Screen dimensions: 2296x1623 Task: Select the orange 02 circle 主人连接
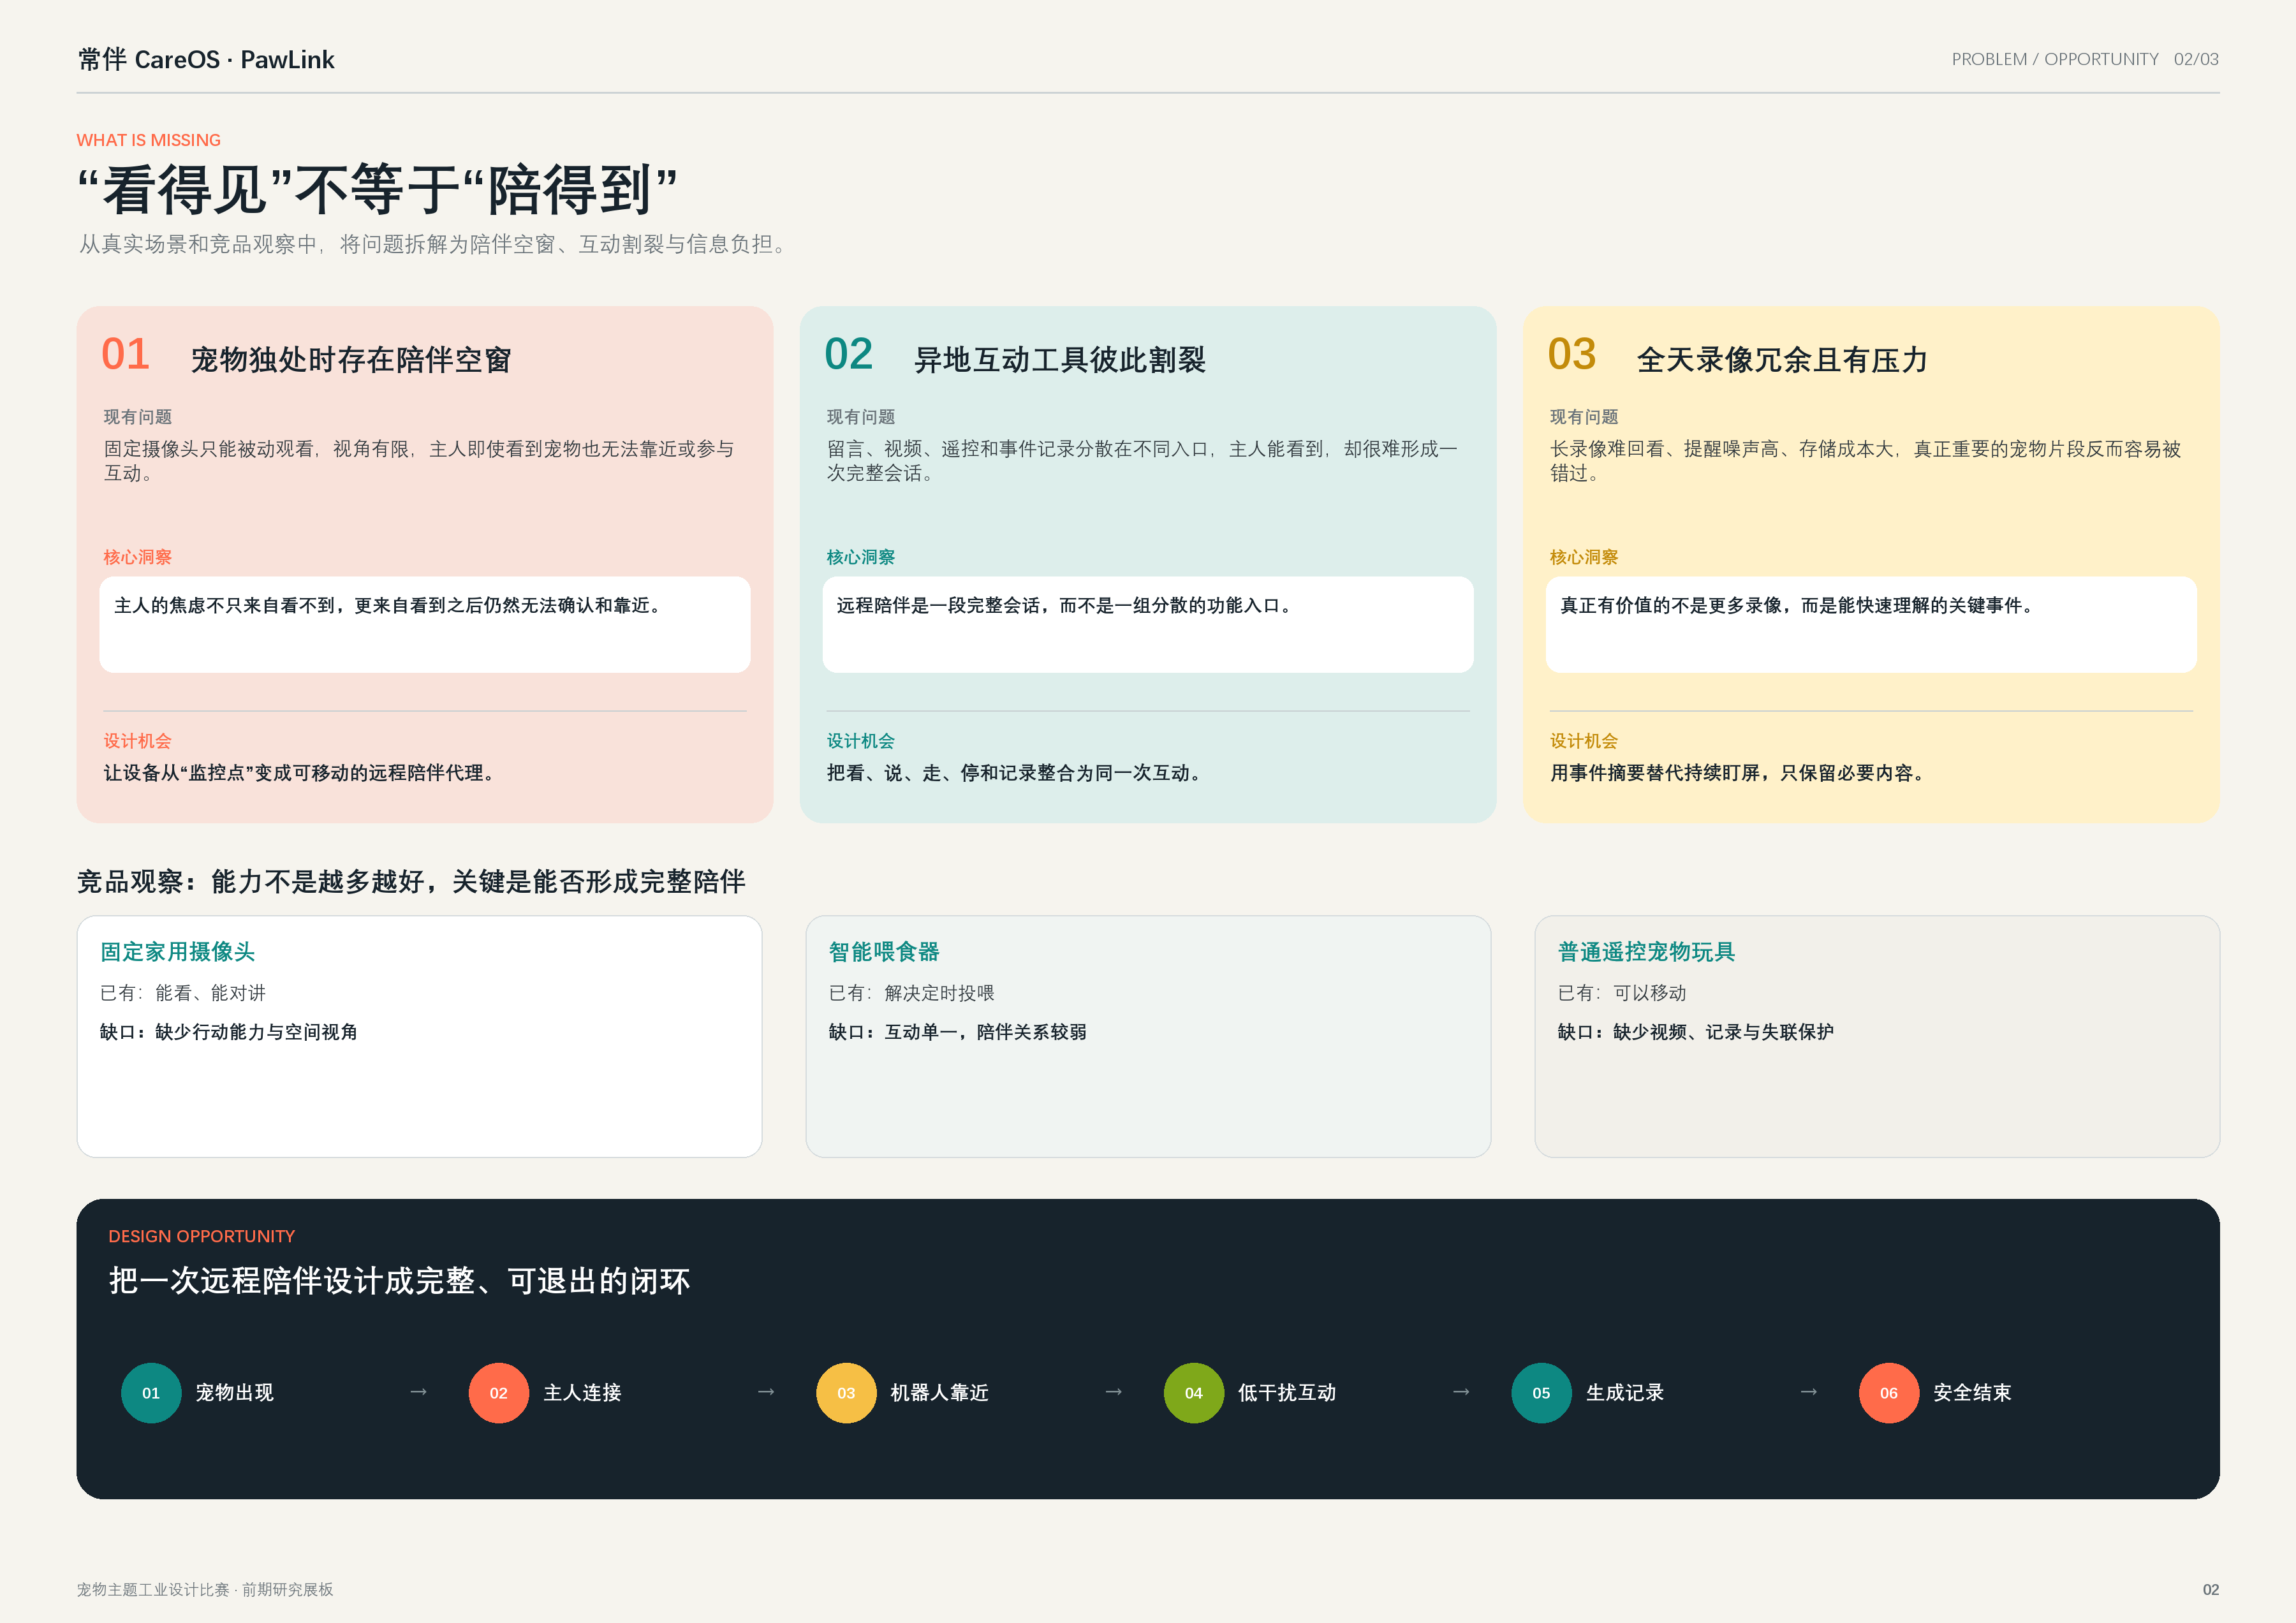[x=498, y=1392]
